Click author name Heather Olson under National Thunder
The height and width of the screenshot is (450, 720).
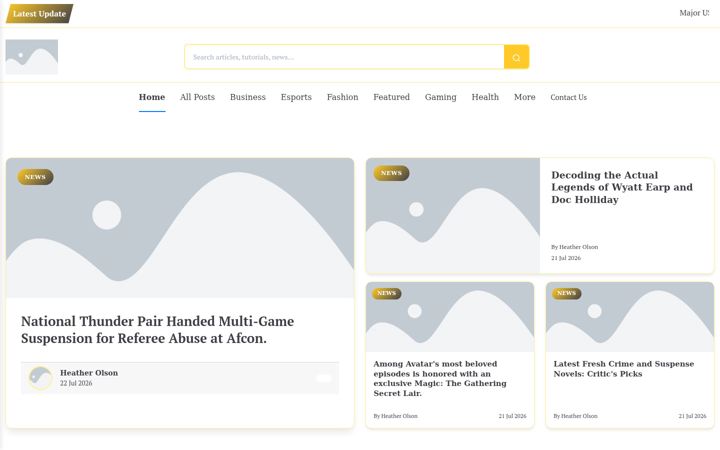pos(89,373)
